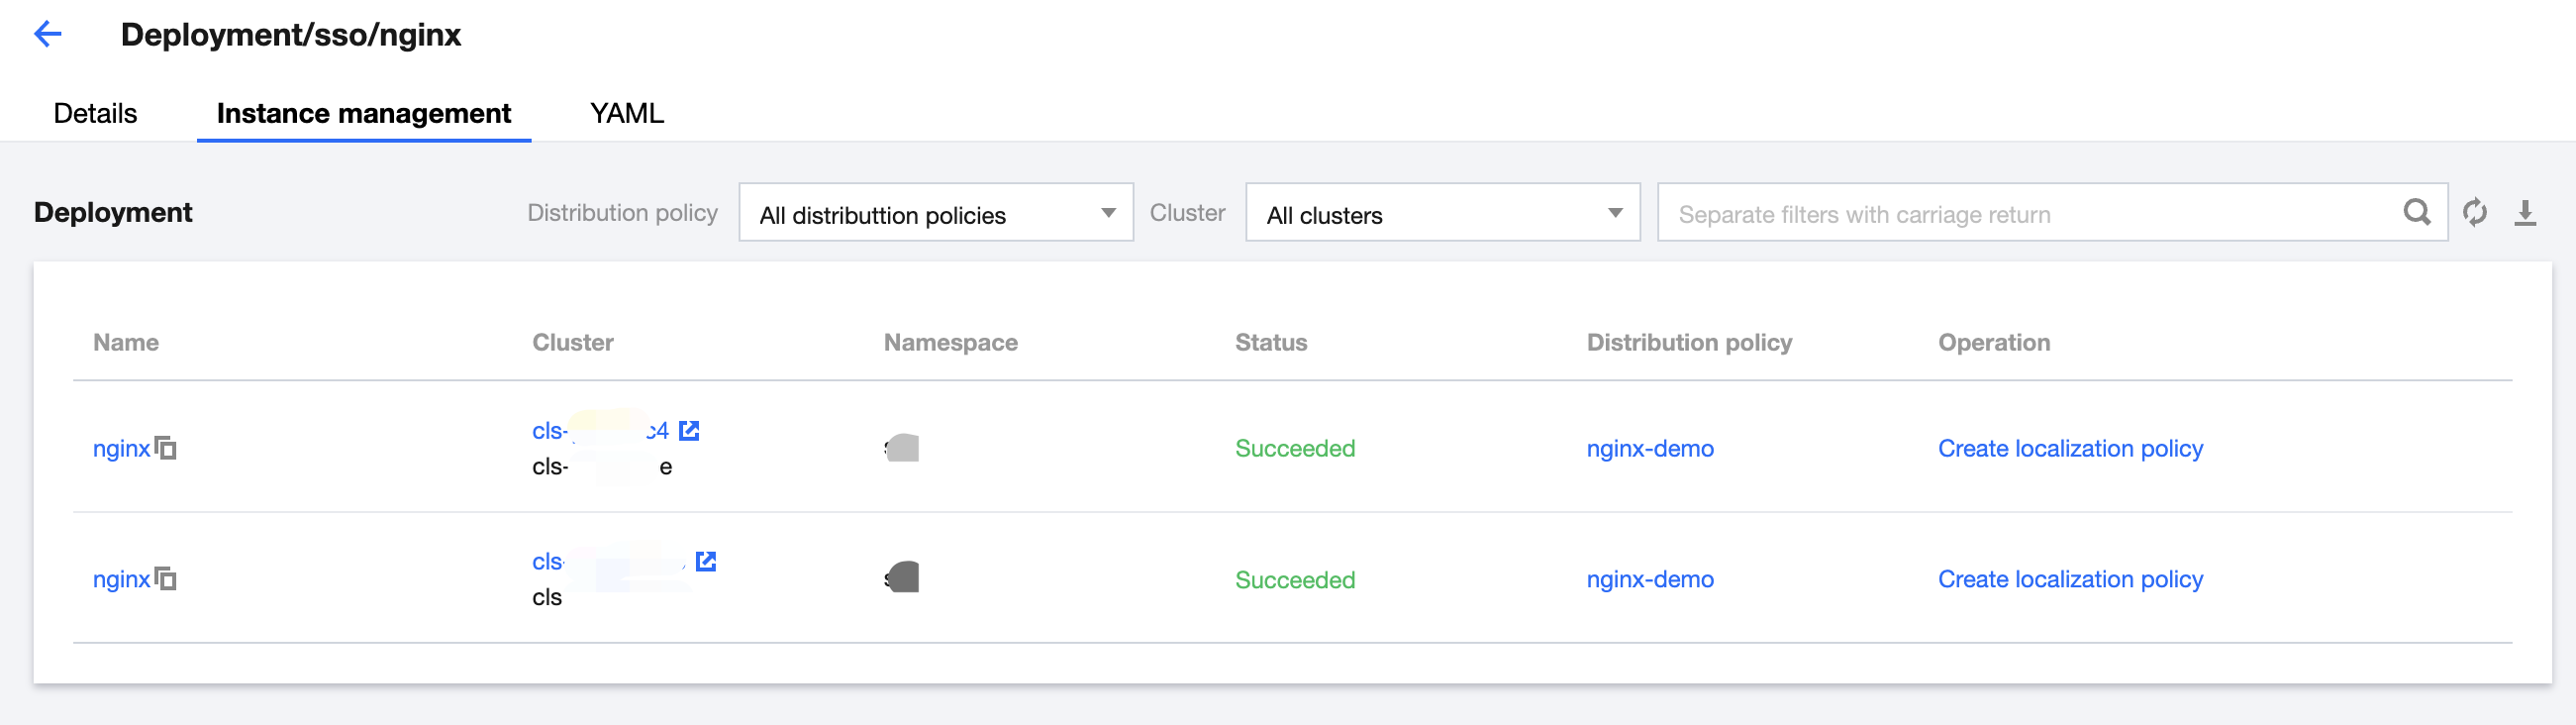This screenshot has height=725, width=2576.
Task: Open second cluster external link icon
Action: [706, 561]
